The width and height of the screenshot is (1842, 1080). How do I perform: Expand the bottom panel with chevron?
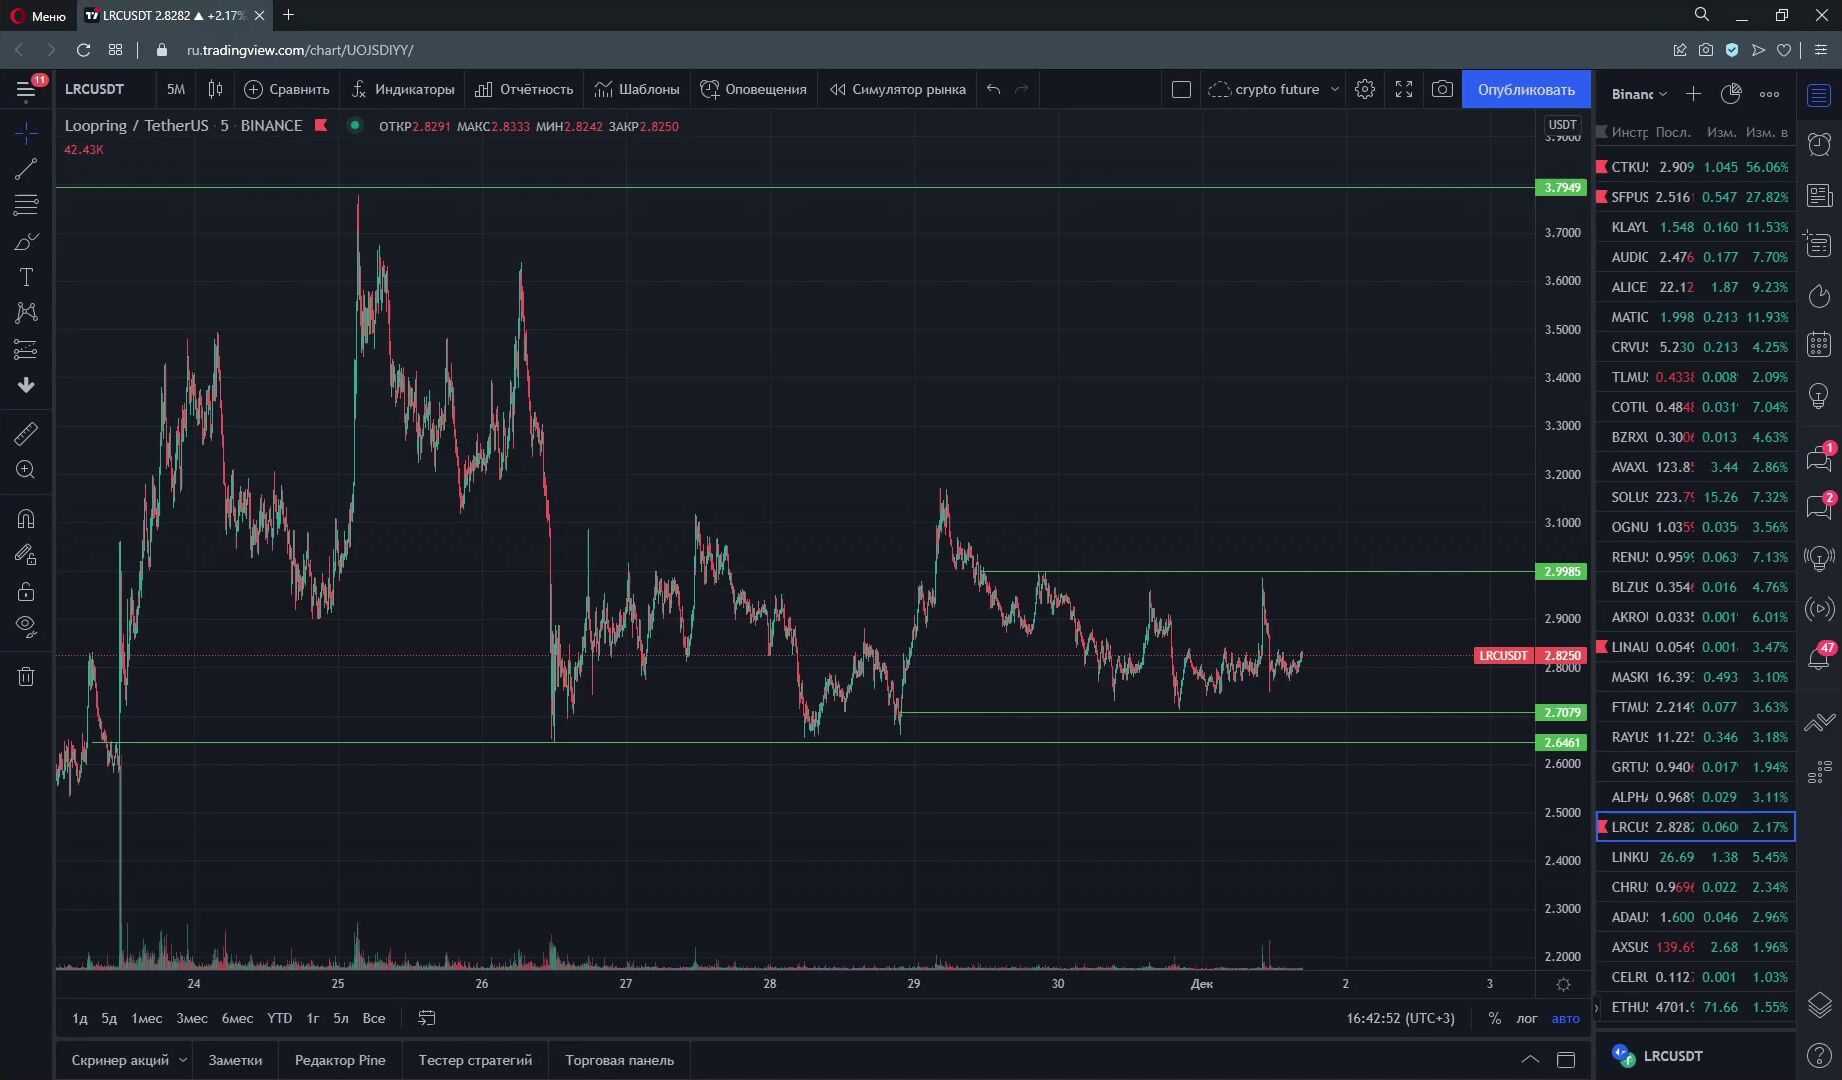coord(1530,1059)
